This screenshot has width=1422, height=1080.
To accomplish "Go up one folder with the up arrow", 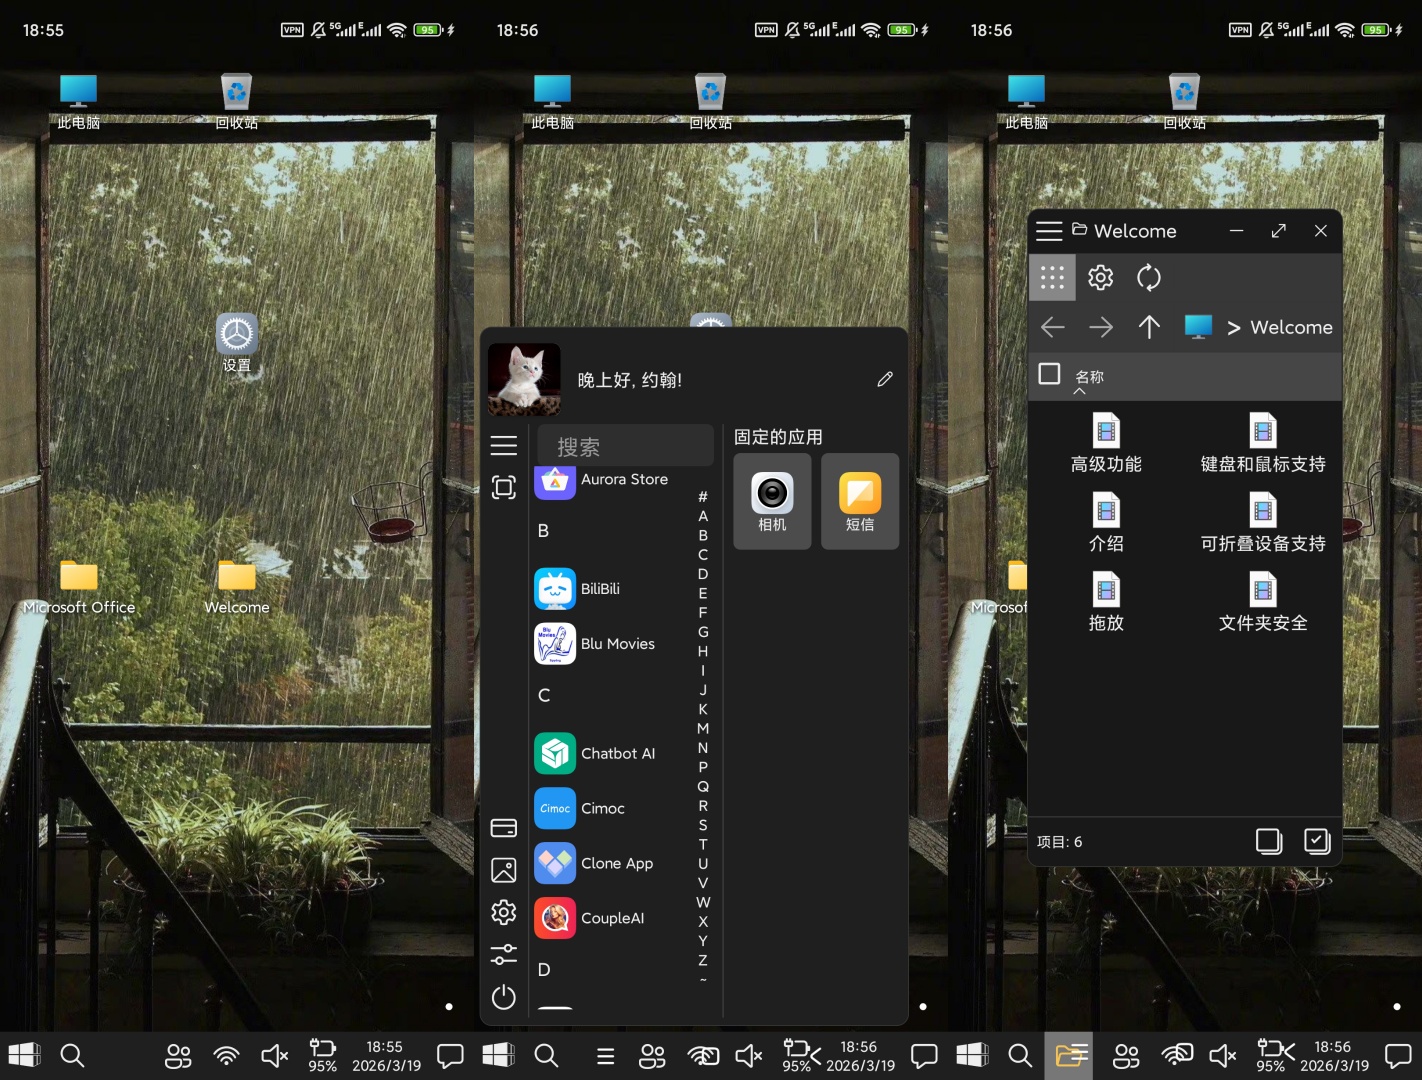I will [1149, 327].
